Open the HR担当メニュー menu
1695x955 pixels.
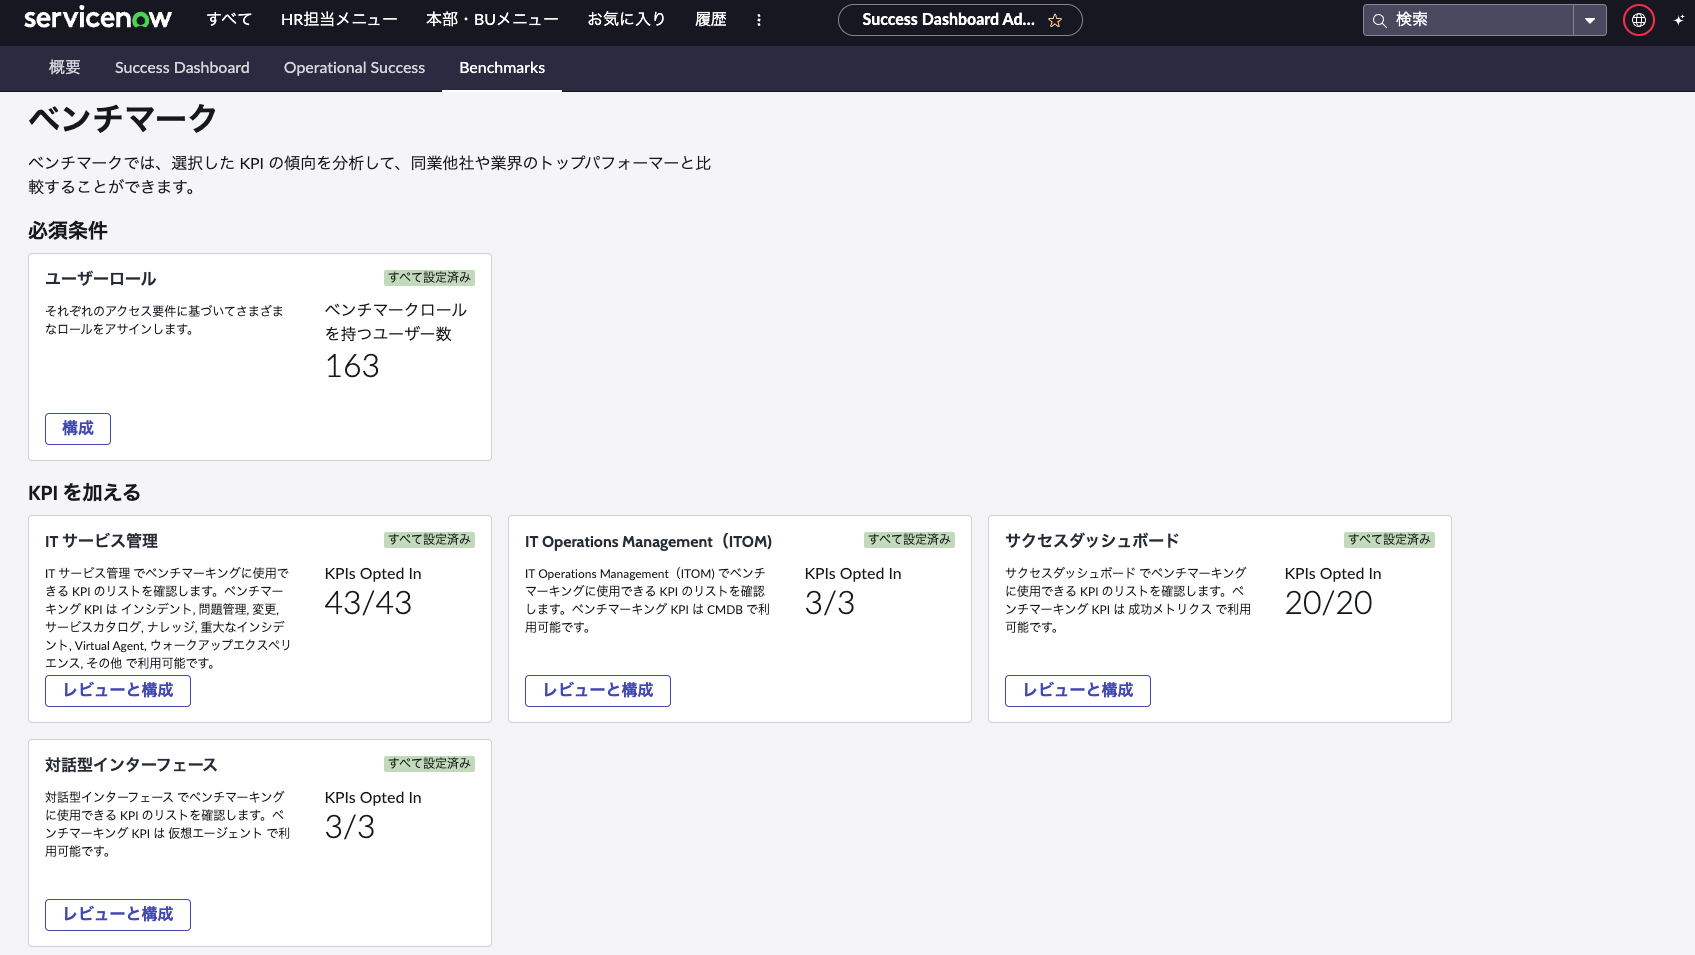339,19
